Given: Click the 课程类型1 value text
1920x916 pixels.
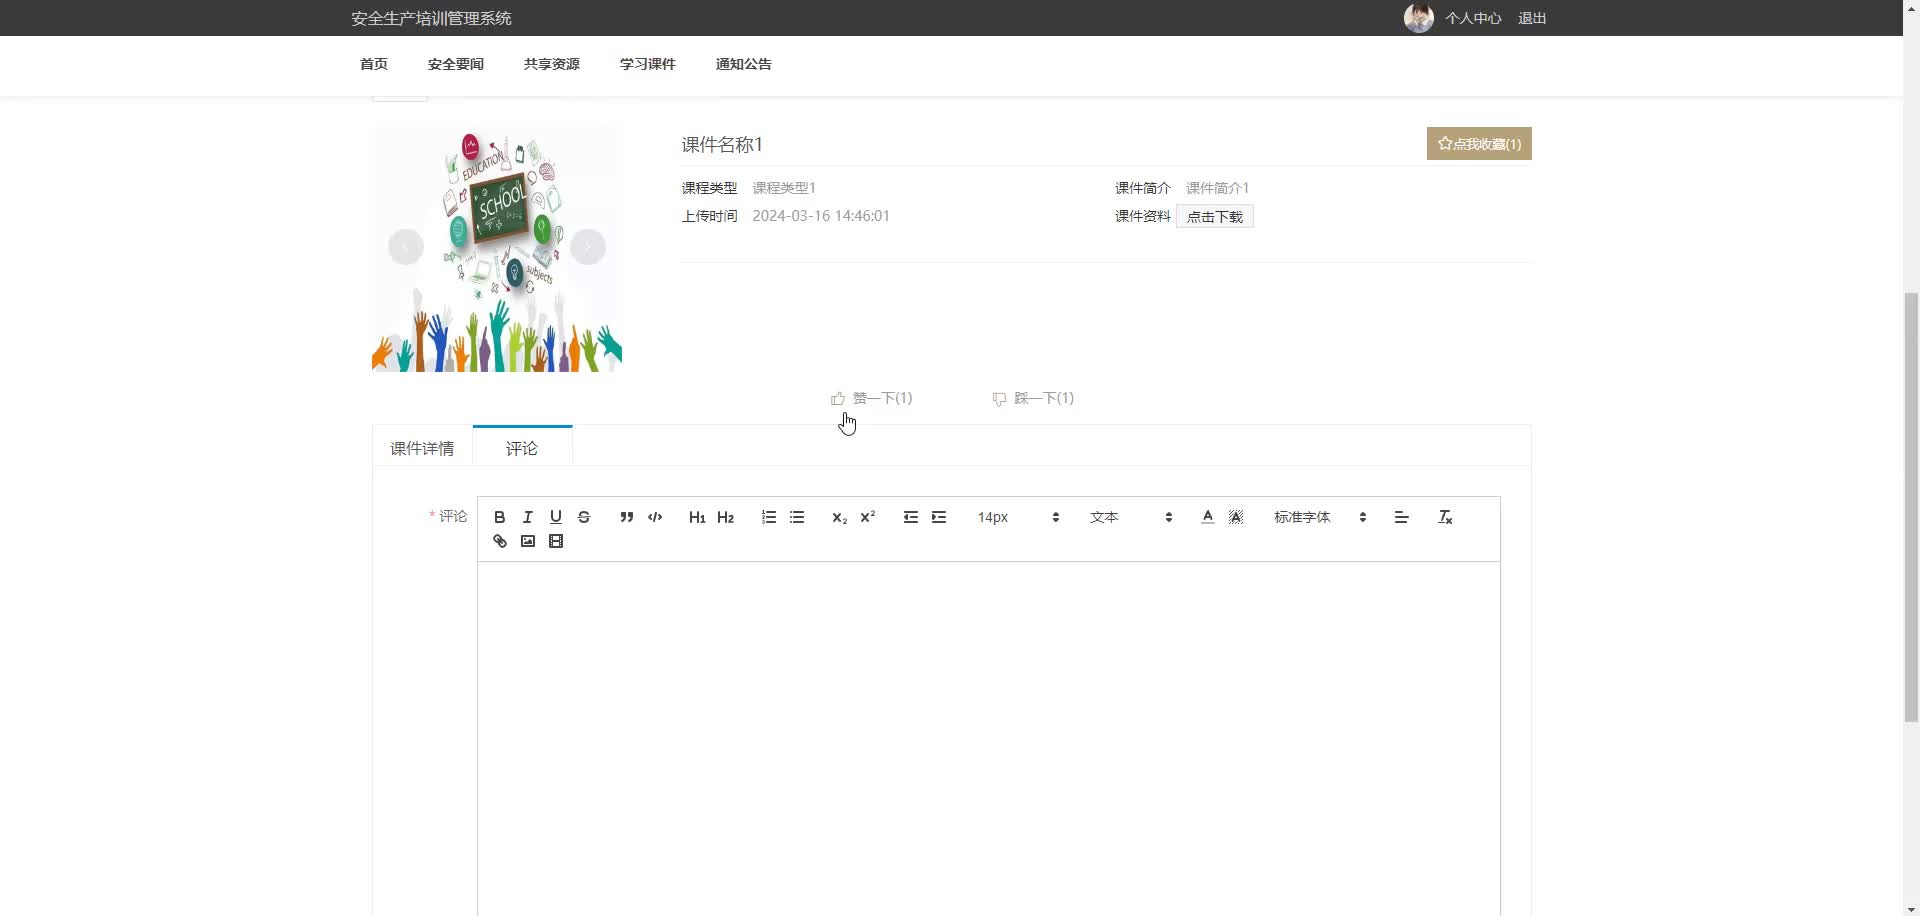Looking at the screenshot, I should [x=784, y=188].
